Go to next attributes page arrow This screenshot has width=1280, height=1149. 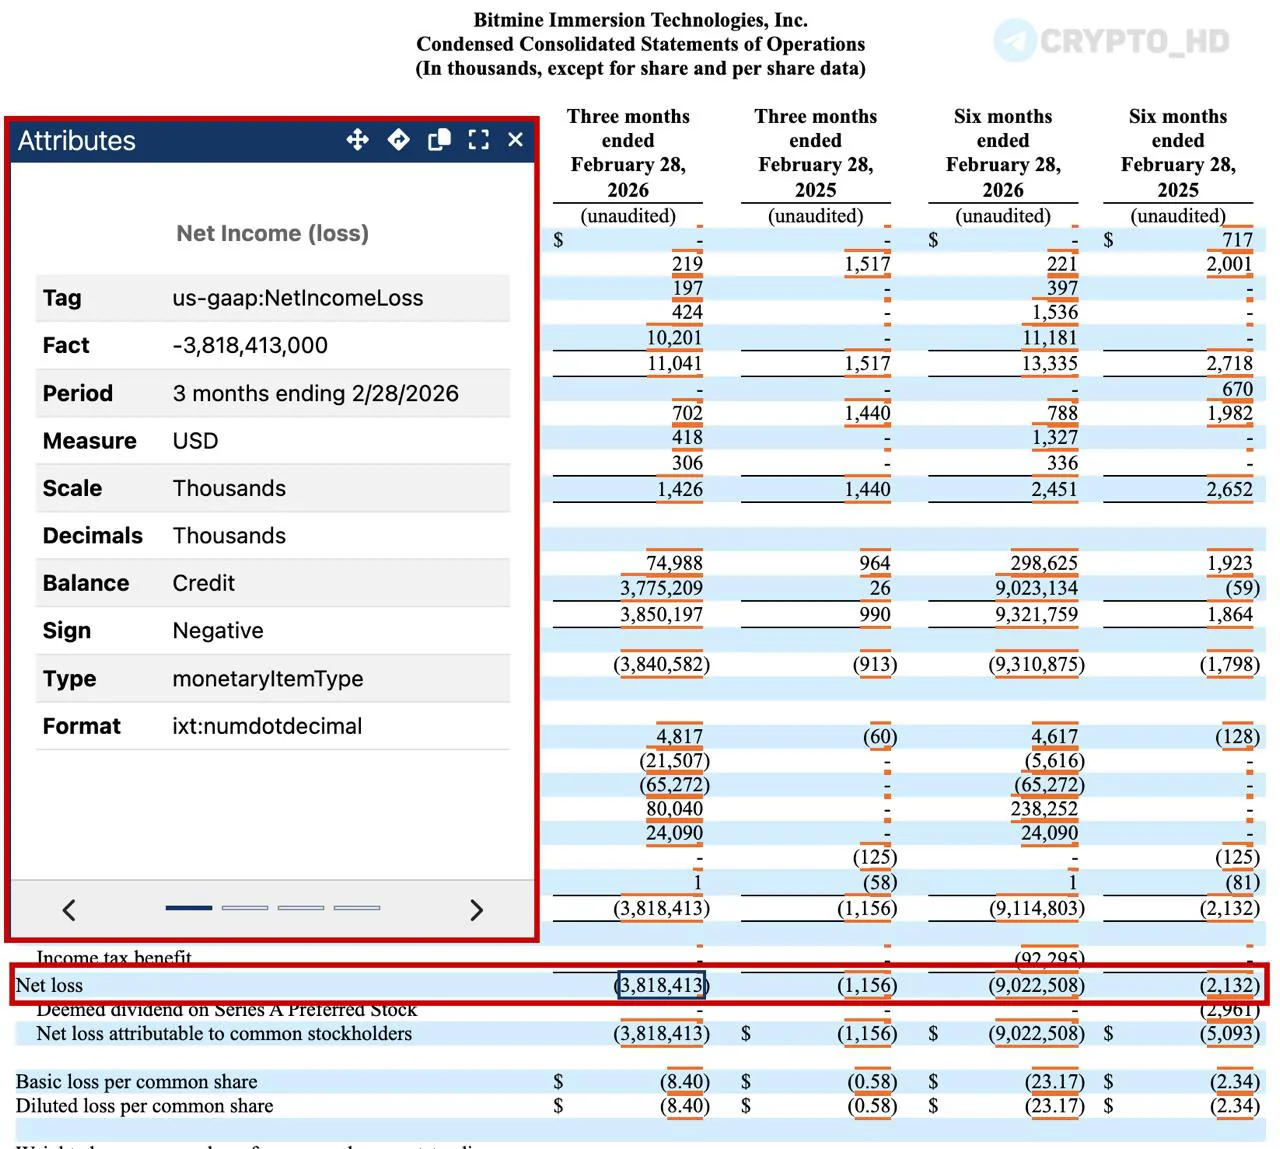476,910
